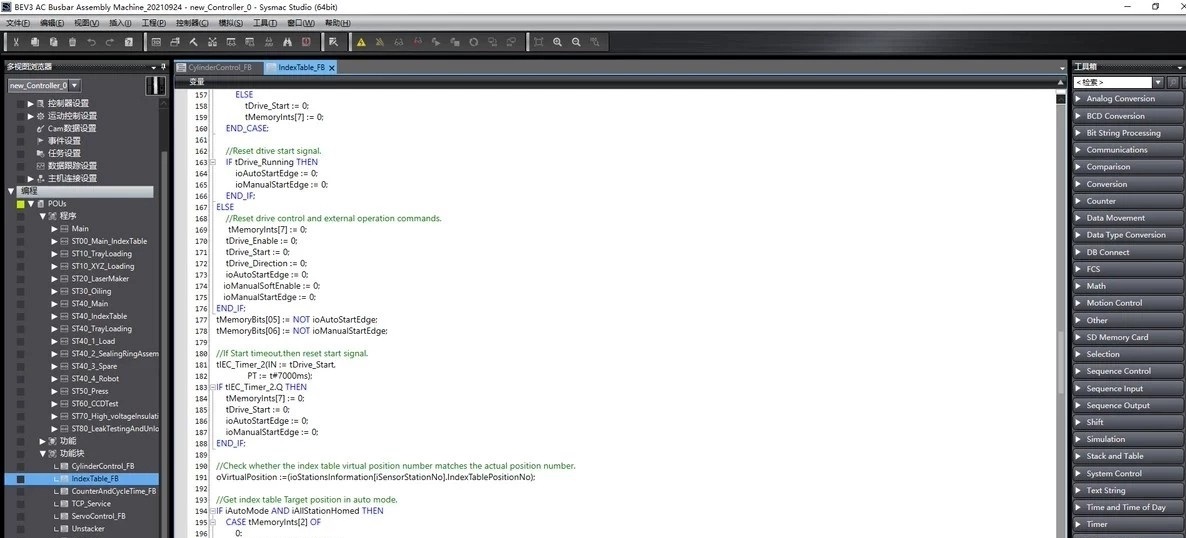Viewport: 1186px width, 538px height.
Task: Close the IndexTable_FB tab
Action: 331,67
